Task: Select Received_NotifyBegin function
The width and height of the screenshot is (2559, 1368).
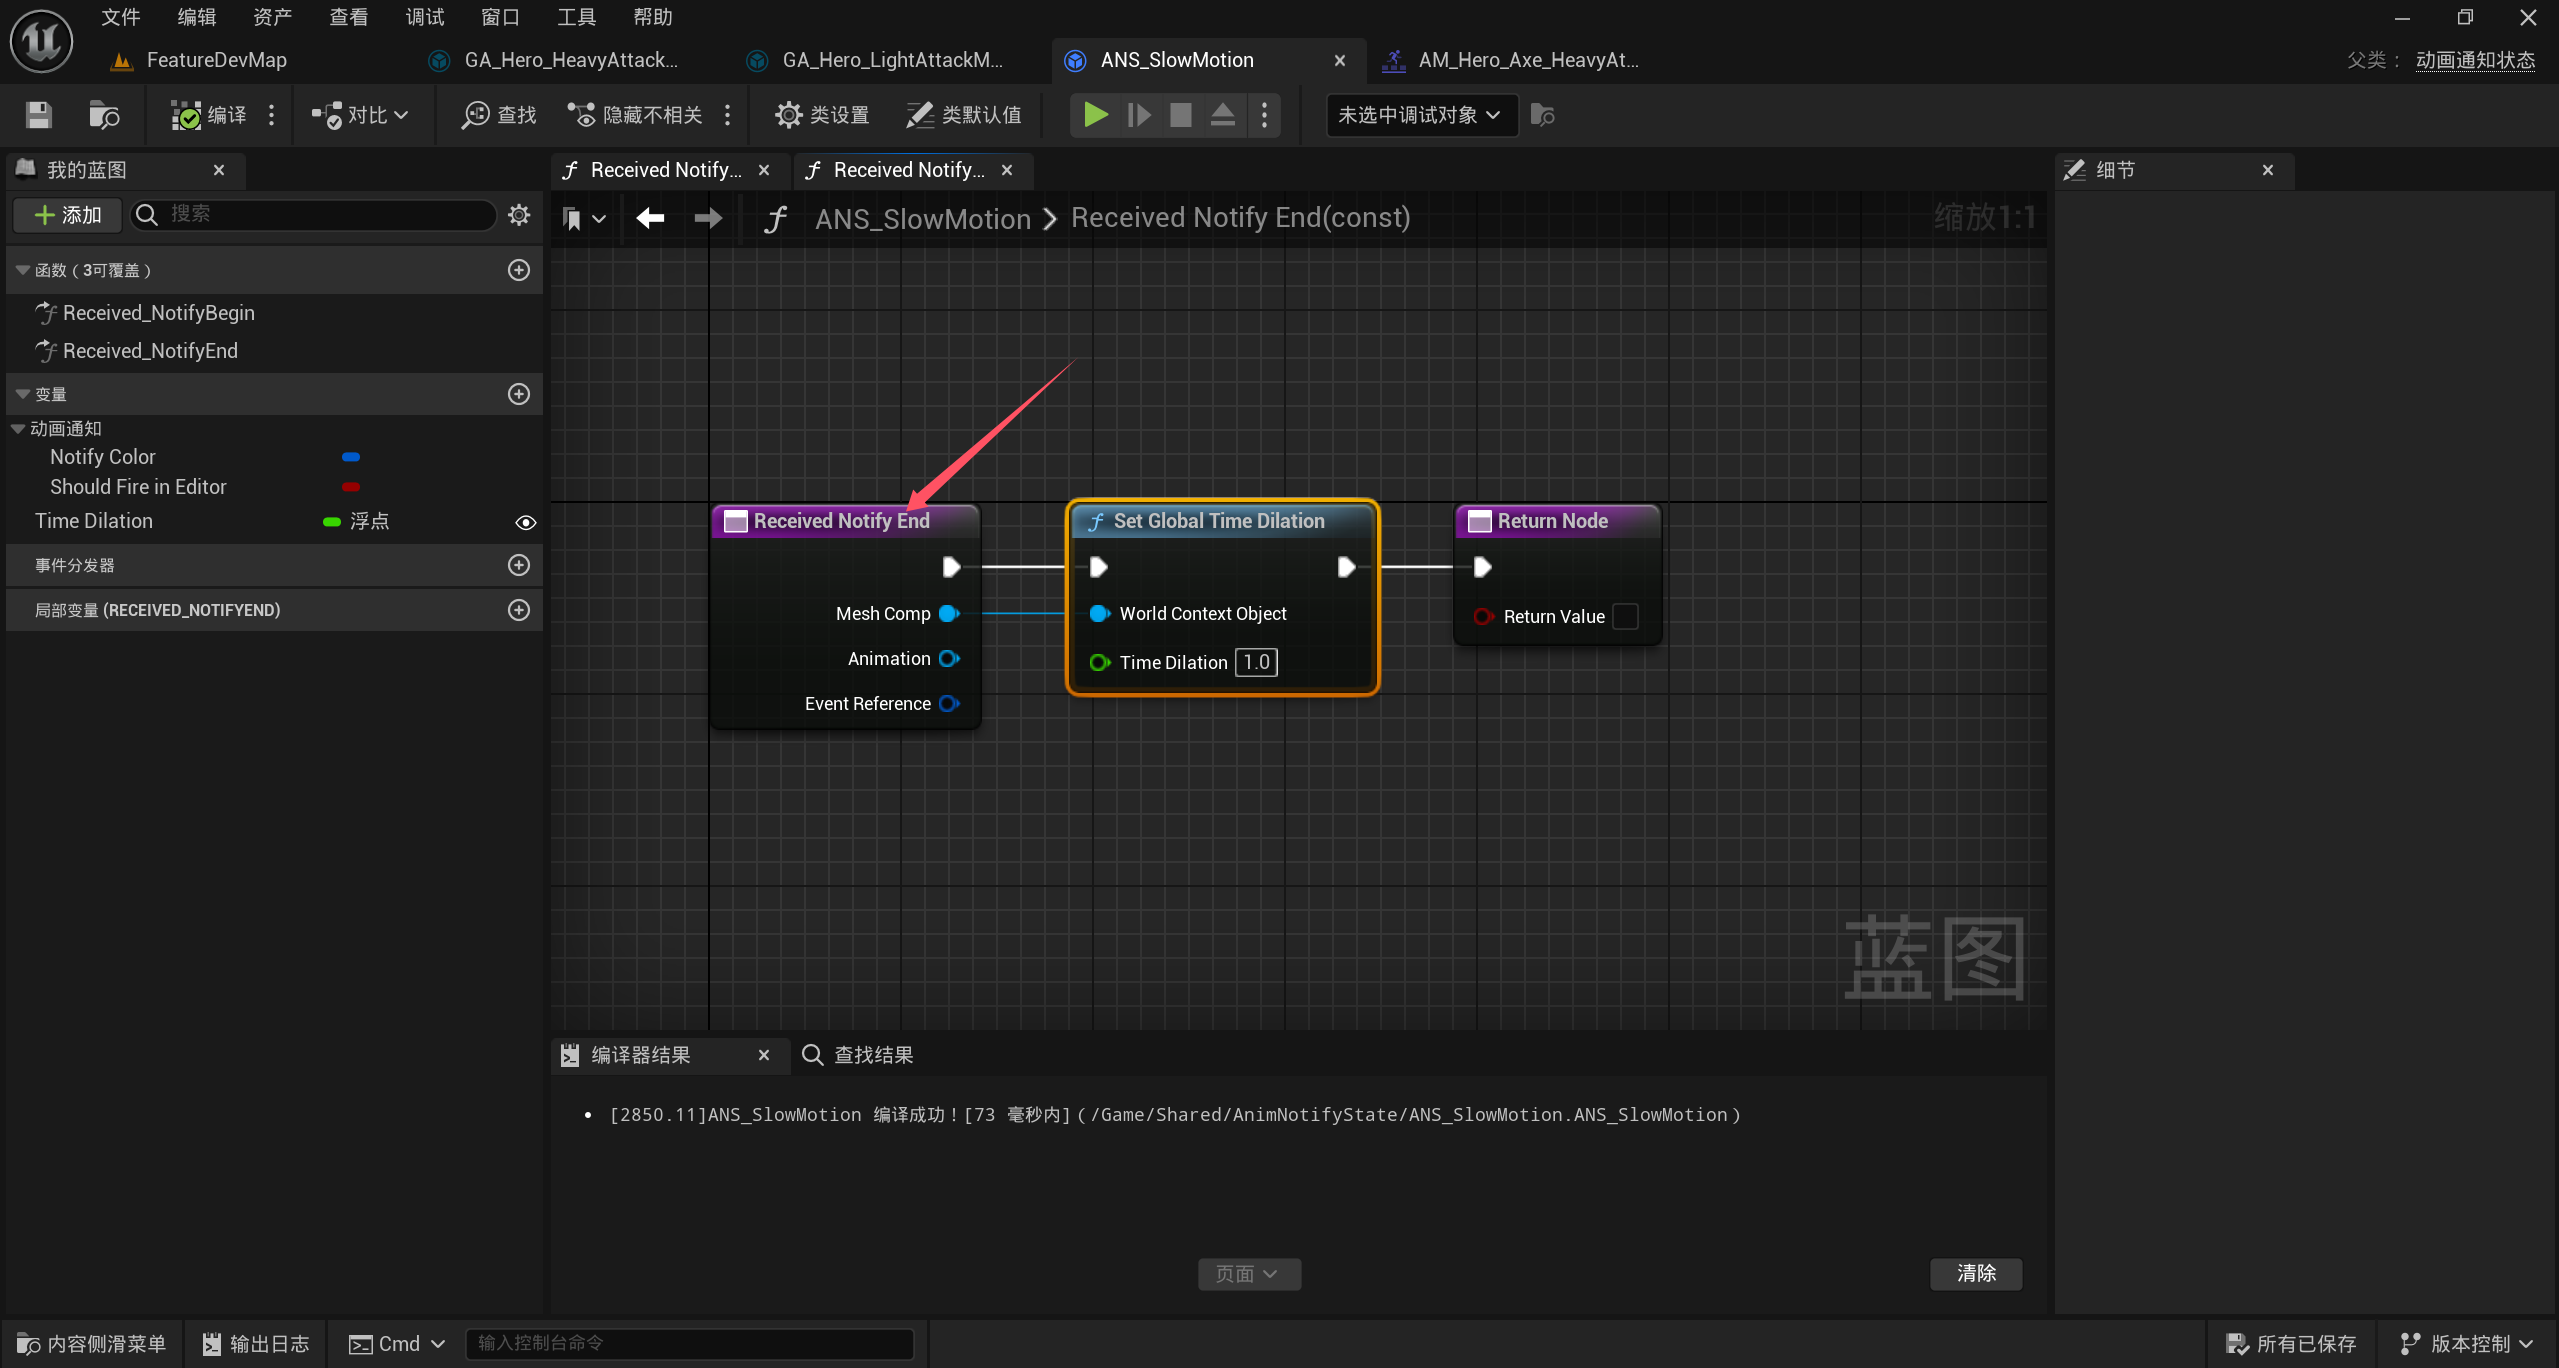Action: tap(158, 313)
